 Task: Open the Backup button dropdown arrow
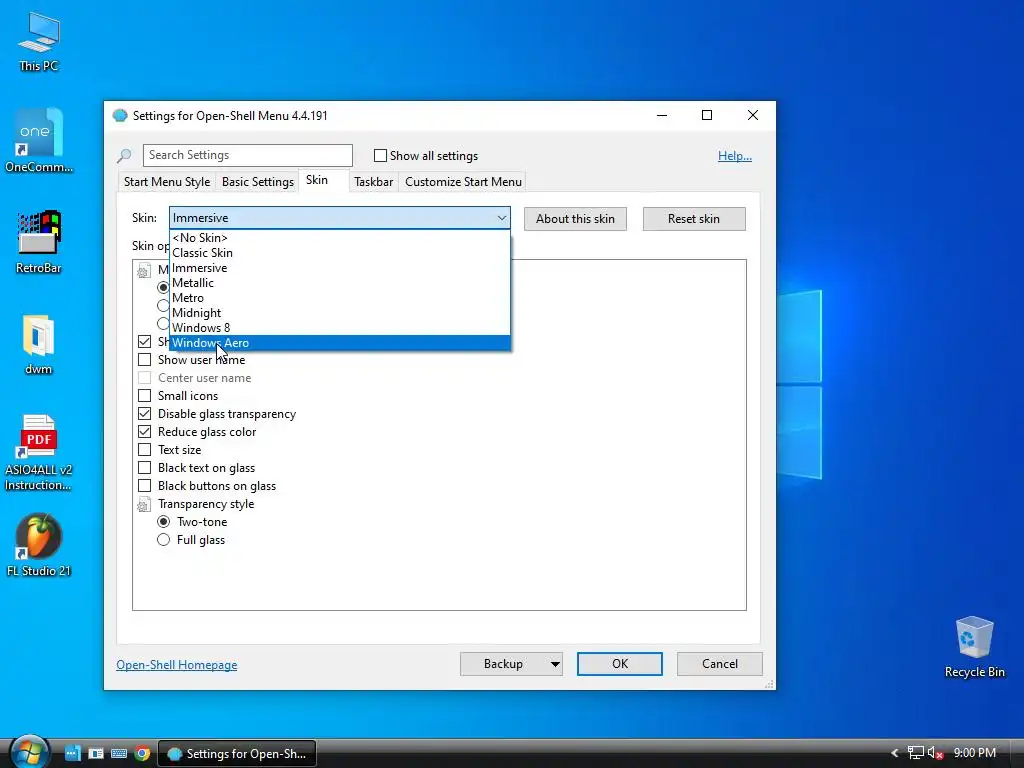(x=554, y=664)
